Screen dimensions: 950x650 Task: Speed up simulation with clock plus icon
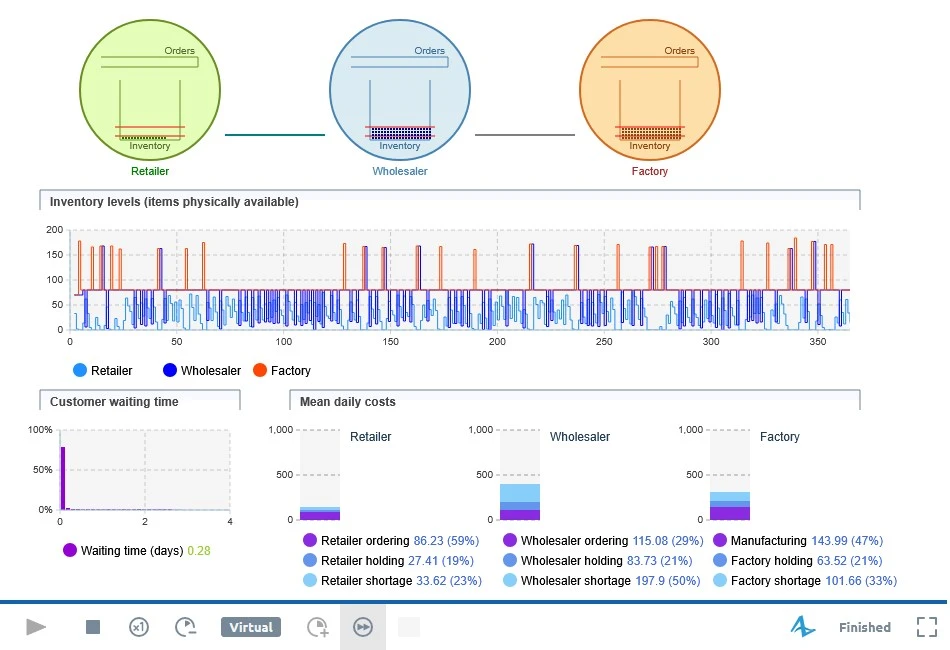tap(317, 627)
